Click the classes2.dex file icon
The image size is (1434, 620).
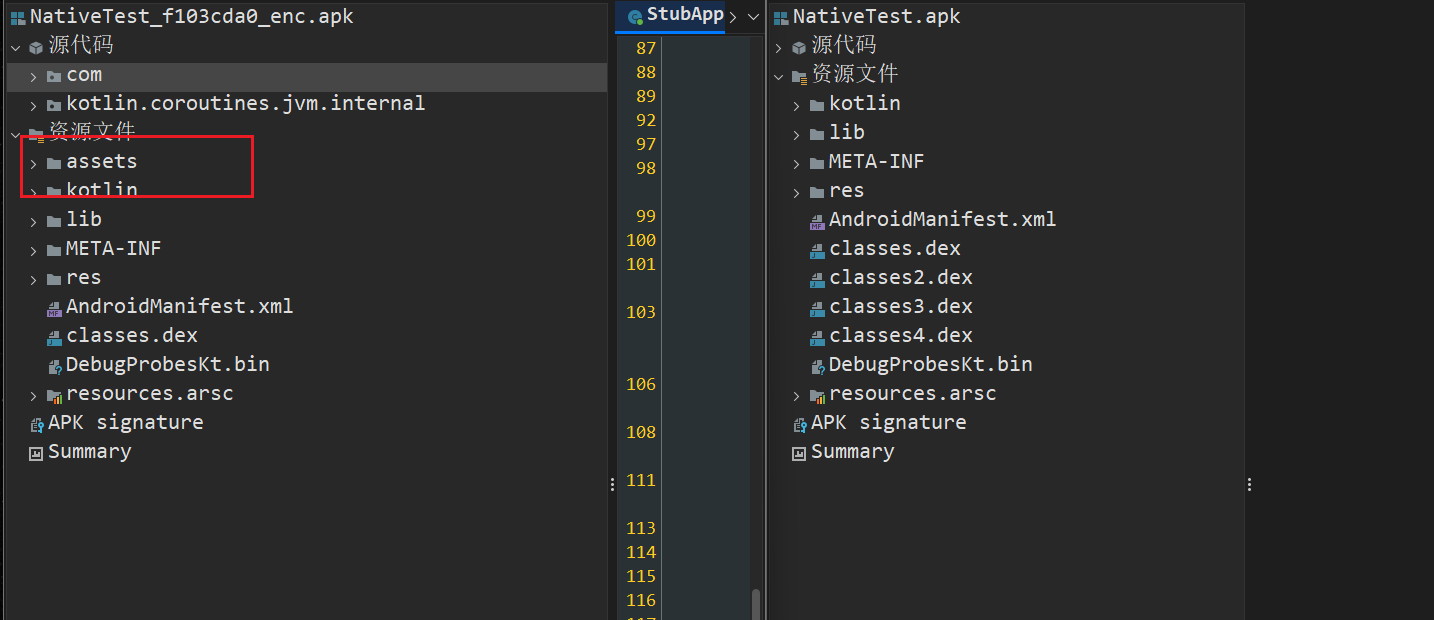coord(817,279)
